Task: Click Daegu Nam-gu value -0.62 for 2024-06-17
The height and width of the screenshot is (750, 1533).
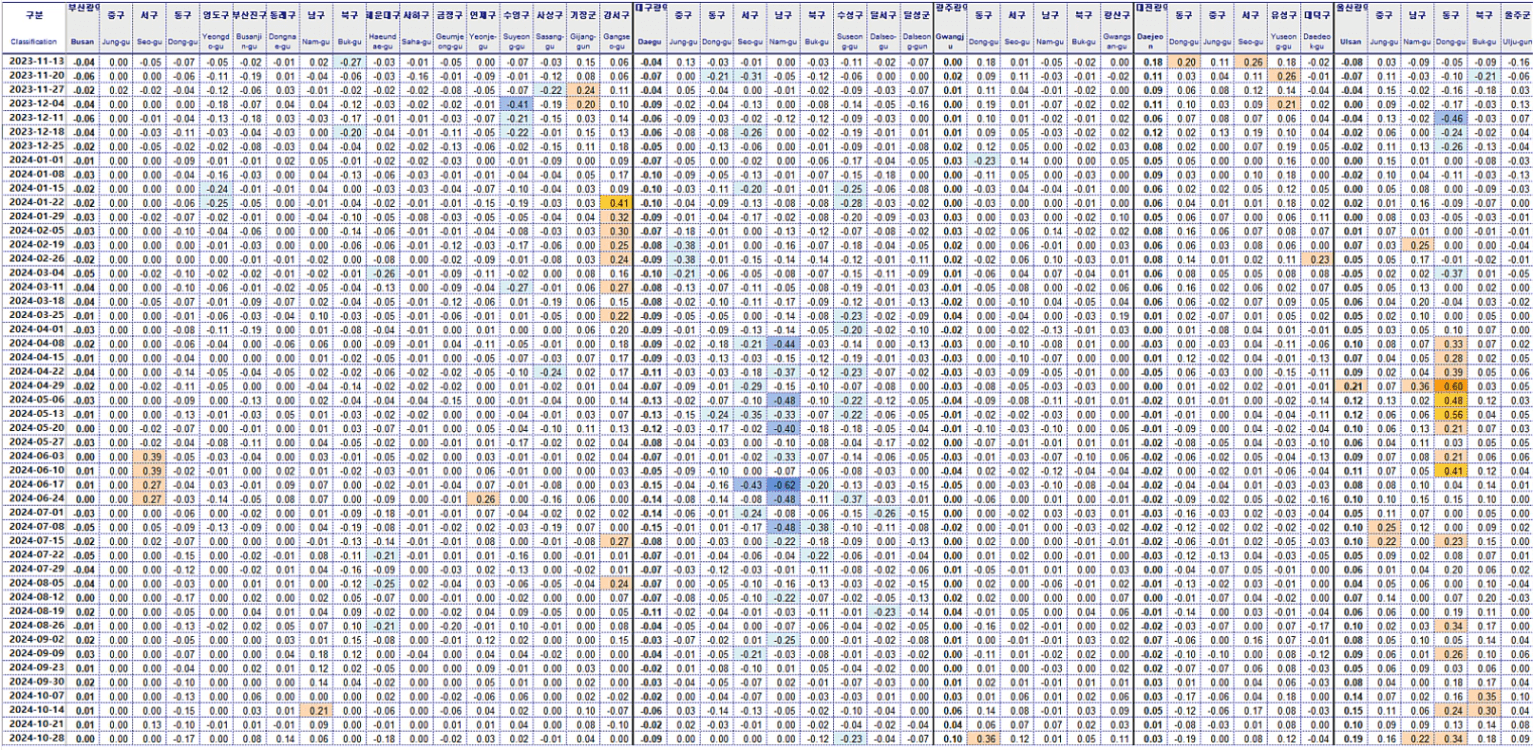Action: coord(784,483)
